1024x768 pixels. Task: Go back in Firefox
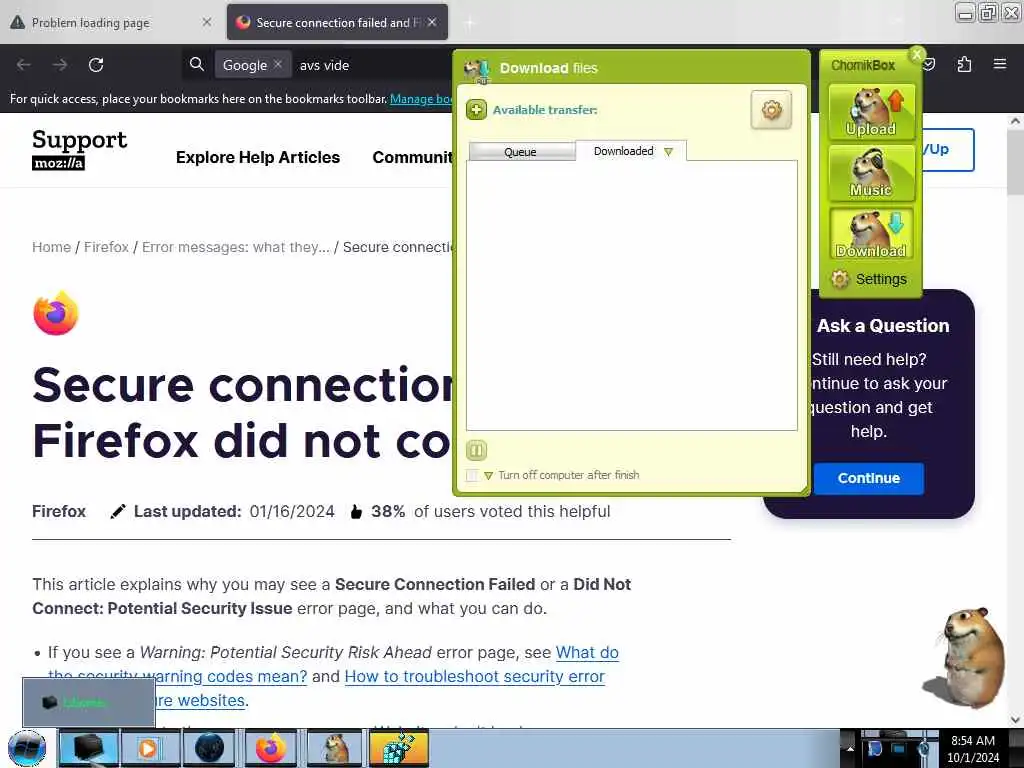coord(24,65)
